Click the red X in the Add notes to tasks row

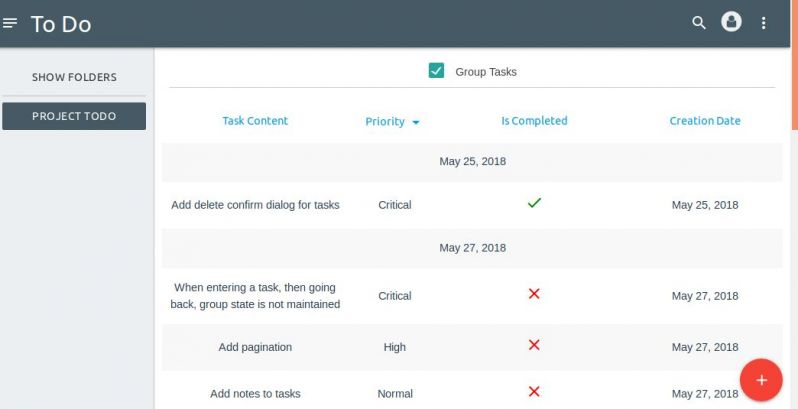534,391
